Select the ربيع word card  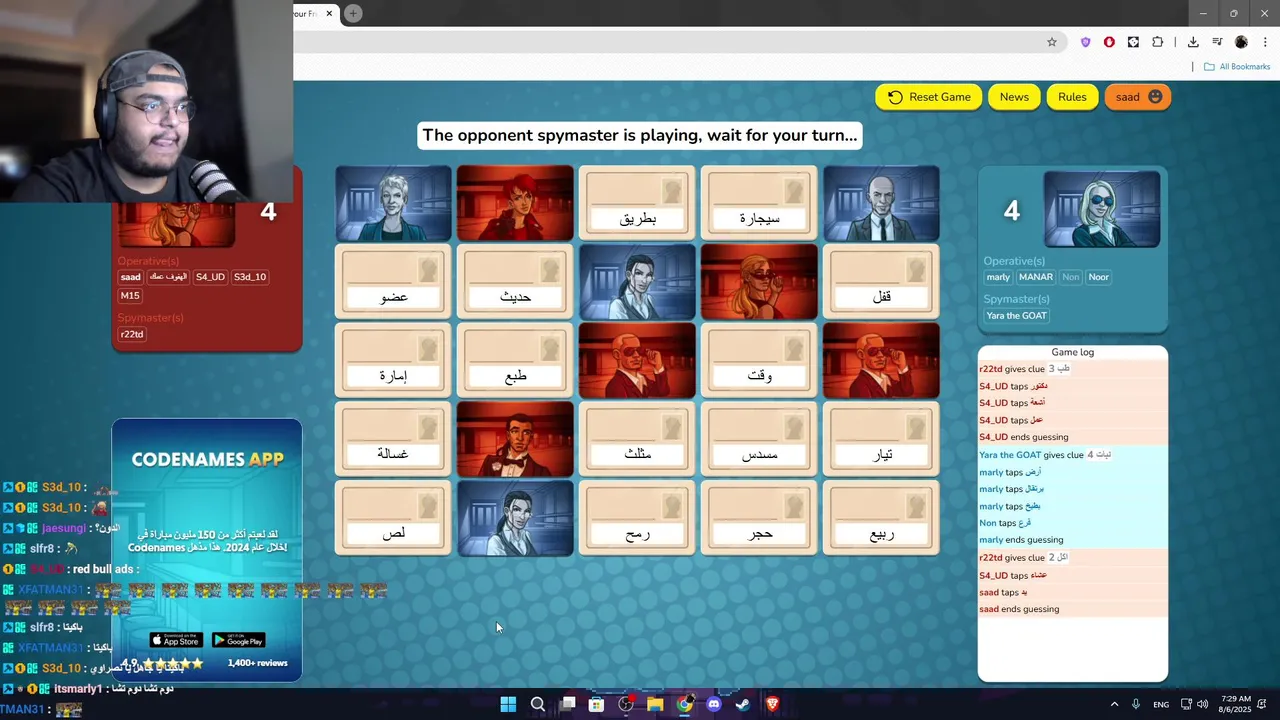(881, 518)
